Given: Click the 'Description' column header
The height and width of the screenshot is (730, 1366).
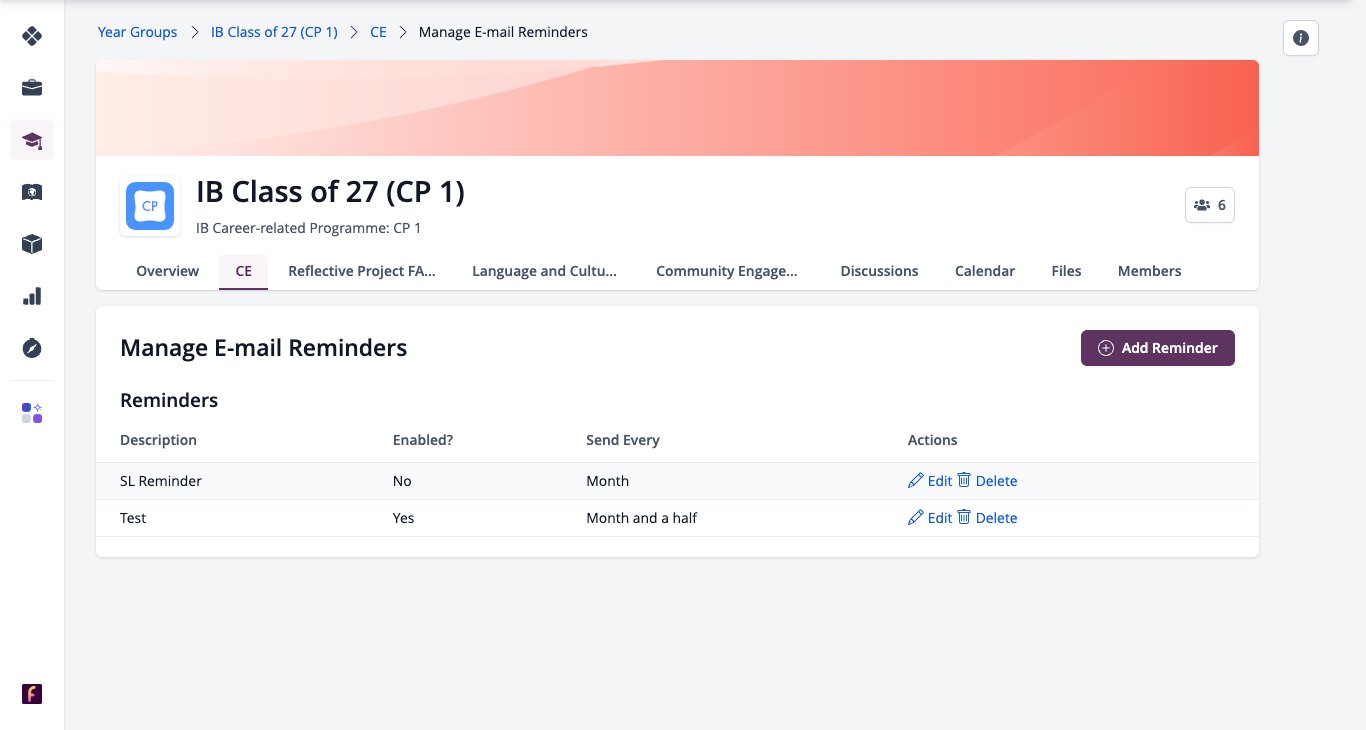Looking at the screenshot, I should click(158, 440).
